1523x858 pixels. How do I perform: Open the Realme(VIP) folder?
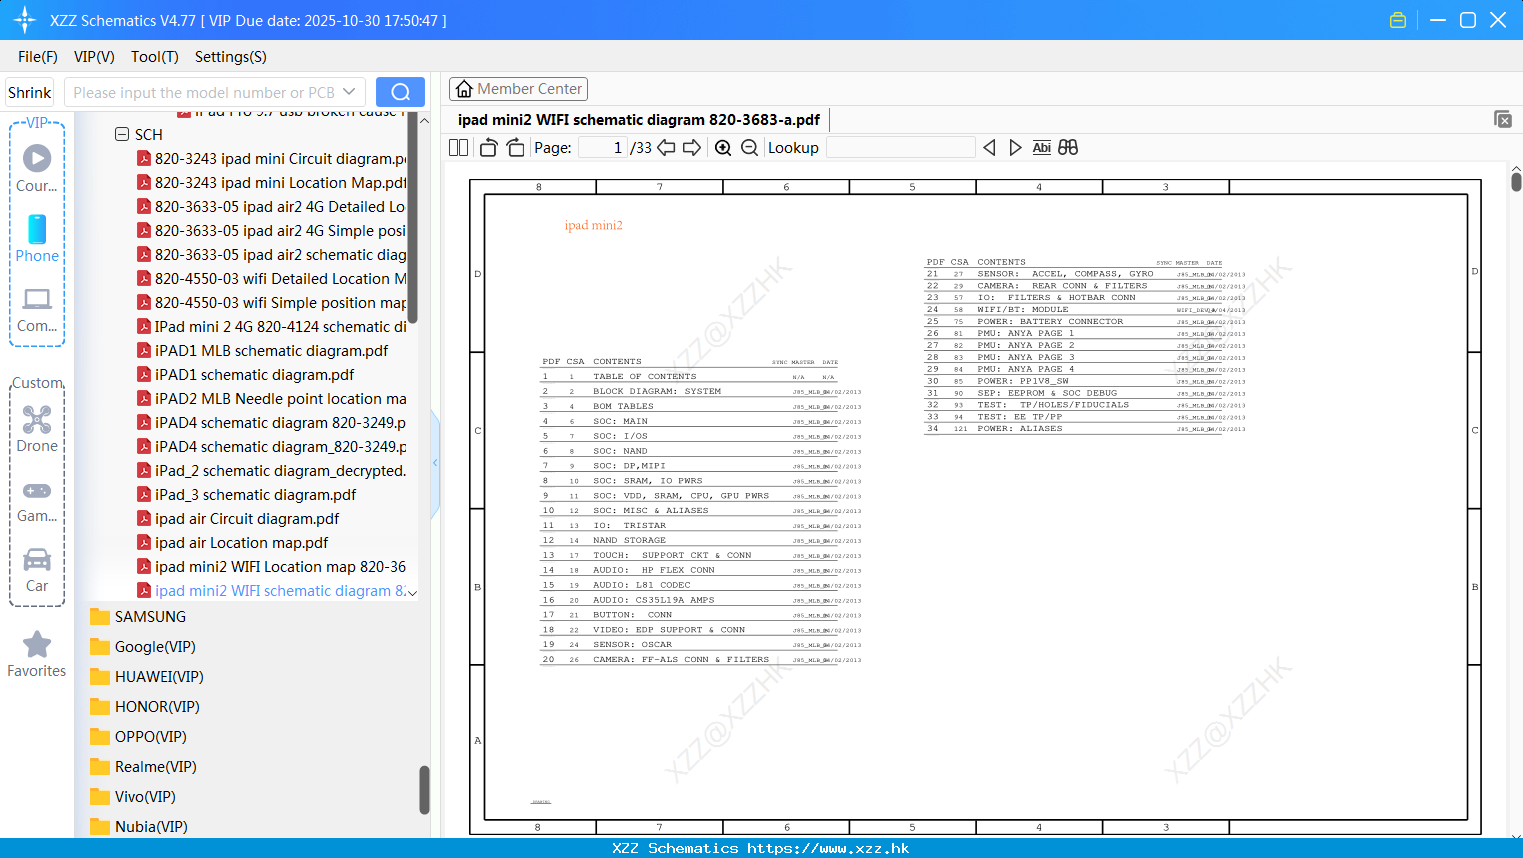(x=143, y=767)
